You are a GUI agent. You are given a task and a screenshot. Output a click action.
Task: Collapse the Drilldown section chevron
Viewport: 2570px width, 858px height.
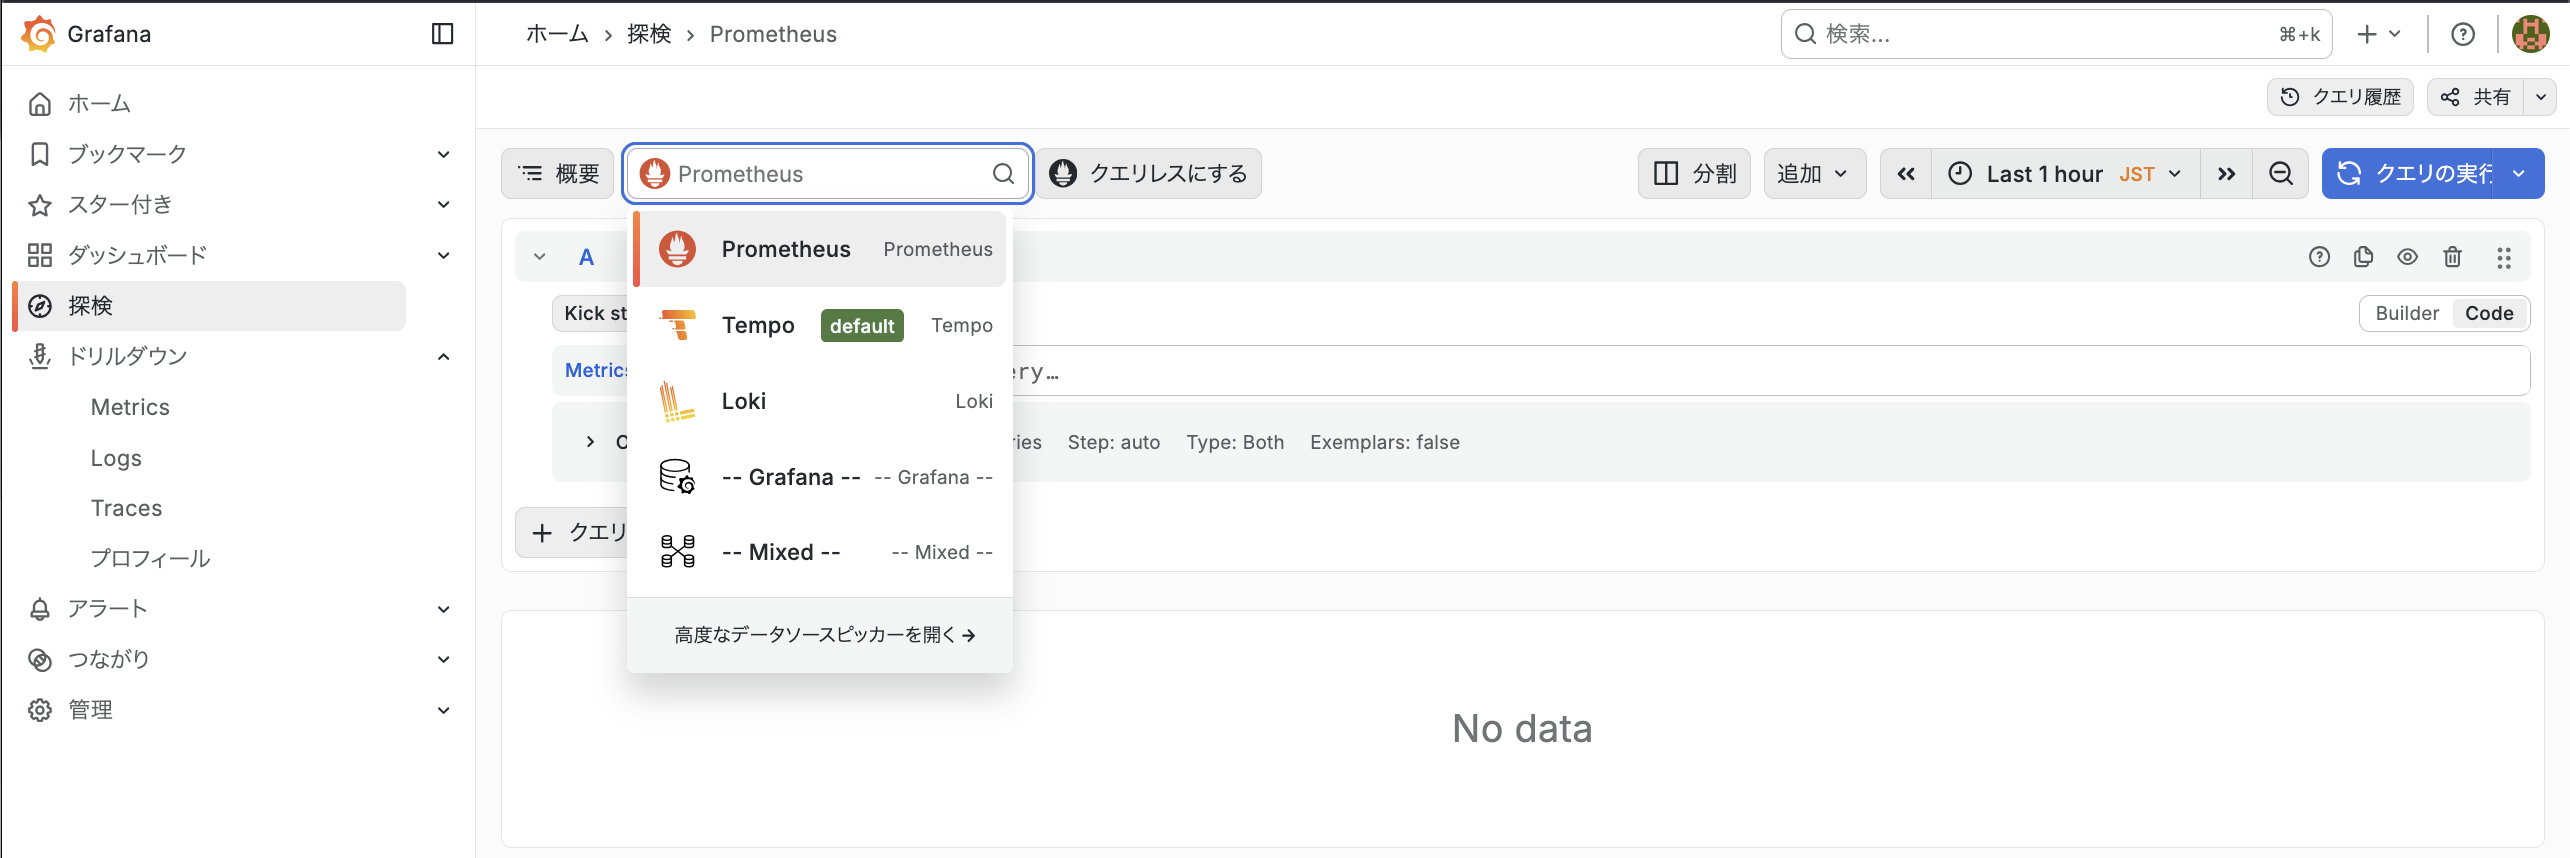pyautogui.click(x=444, y=356)
